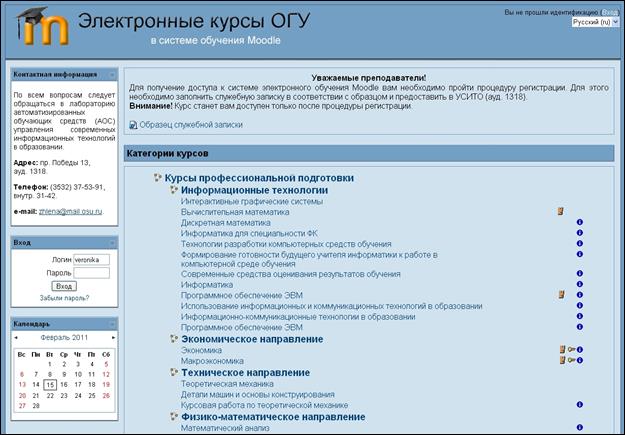Collapse the Контактная информация block
This screenshot has height=435, width=625.
pos(112,75)
